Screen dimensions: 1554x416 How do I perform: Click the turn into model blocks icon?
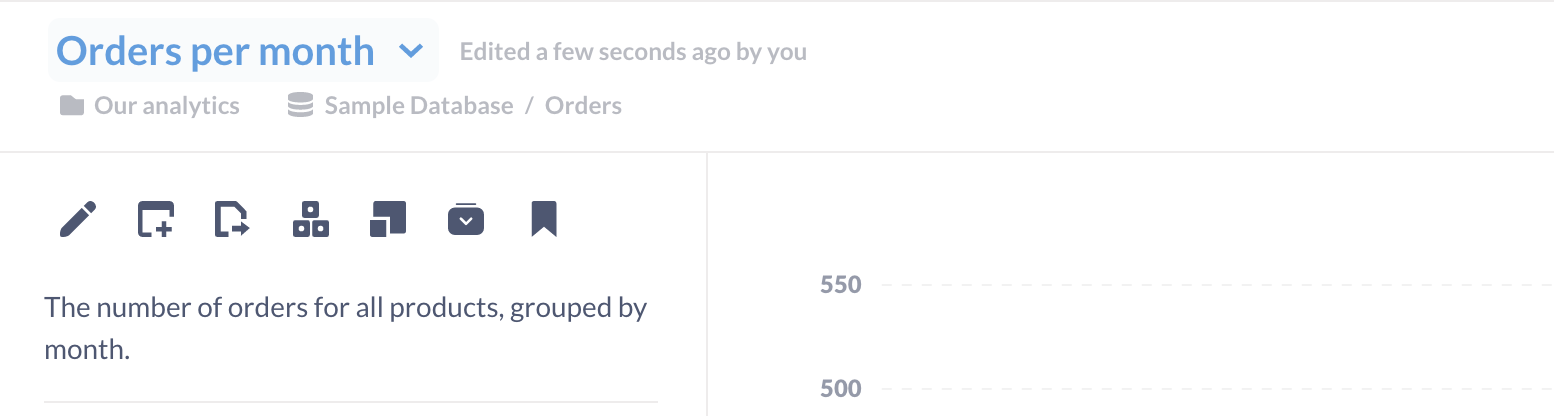(x=310, y=219)
